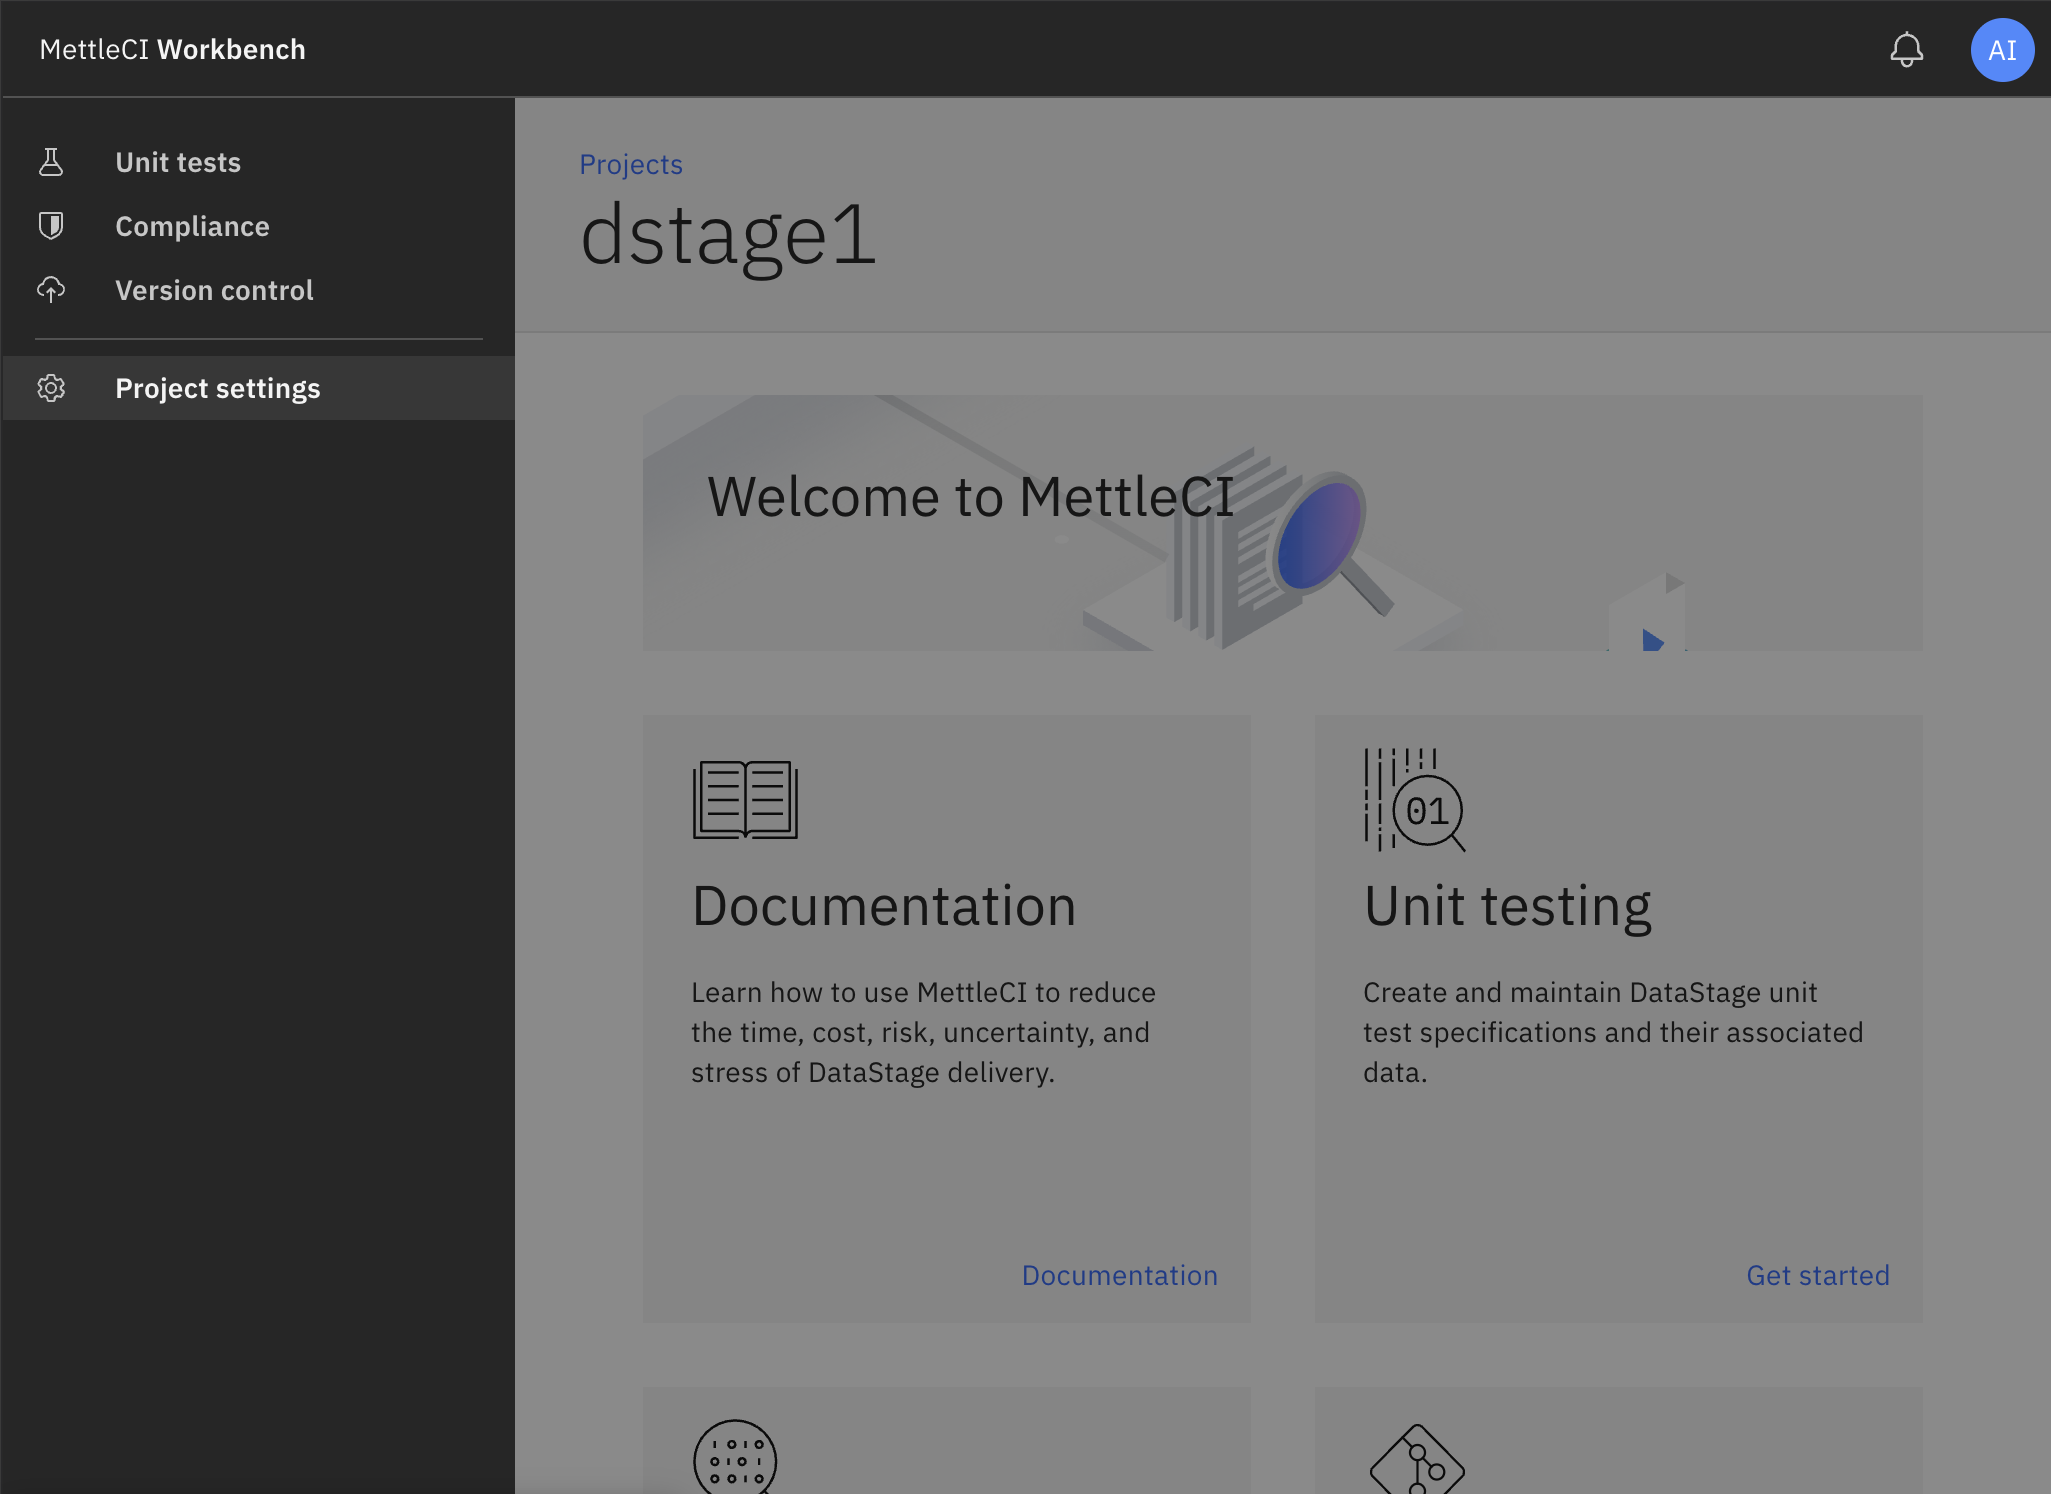
Task: Click Get started under Unit testing
Action: click(x=1817, y=1275)
